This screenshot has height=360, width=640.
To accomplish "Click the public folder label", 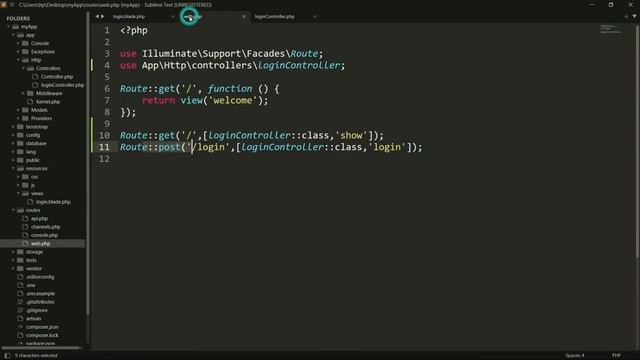I will click(x=33, y=160).
